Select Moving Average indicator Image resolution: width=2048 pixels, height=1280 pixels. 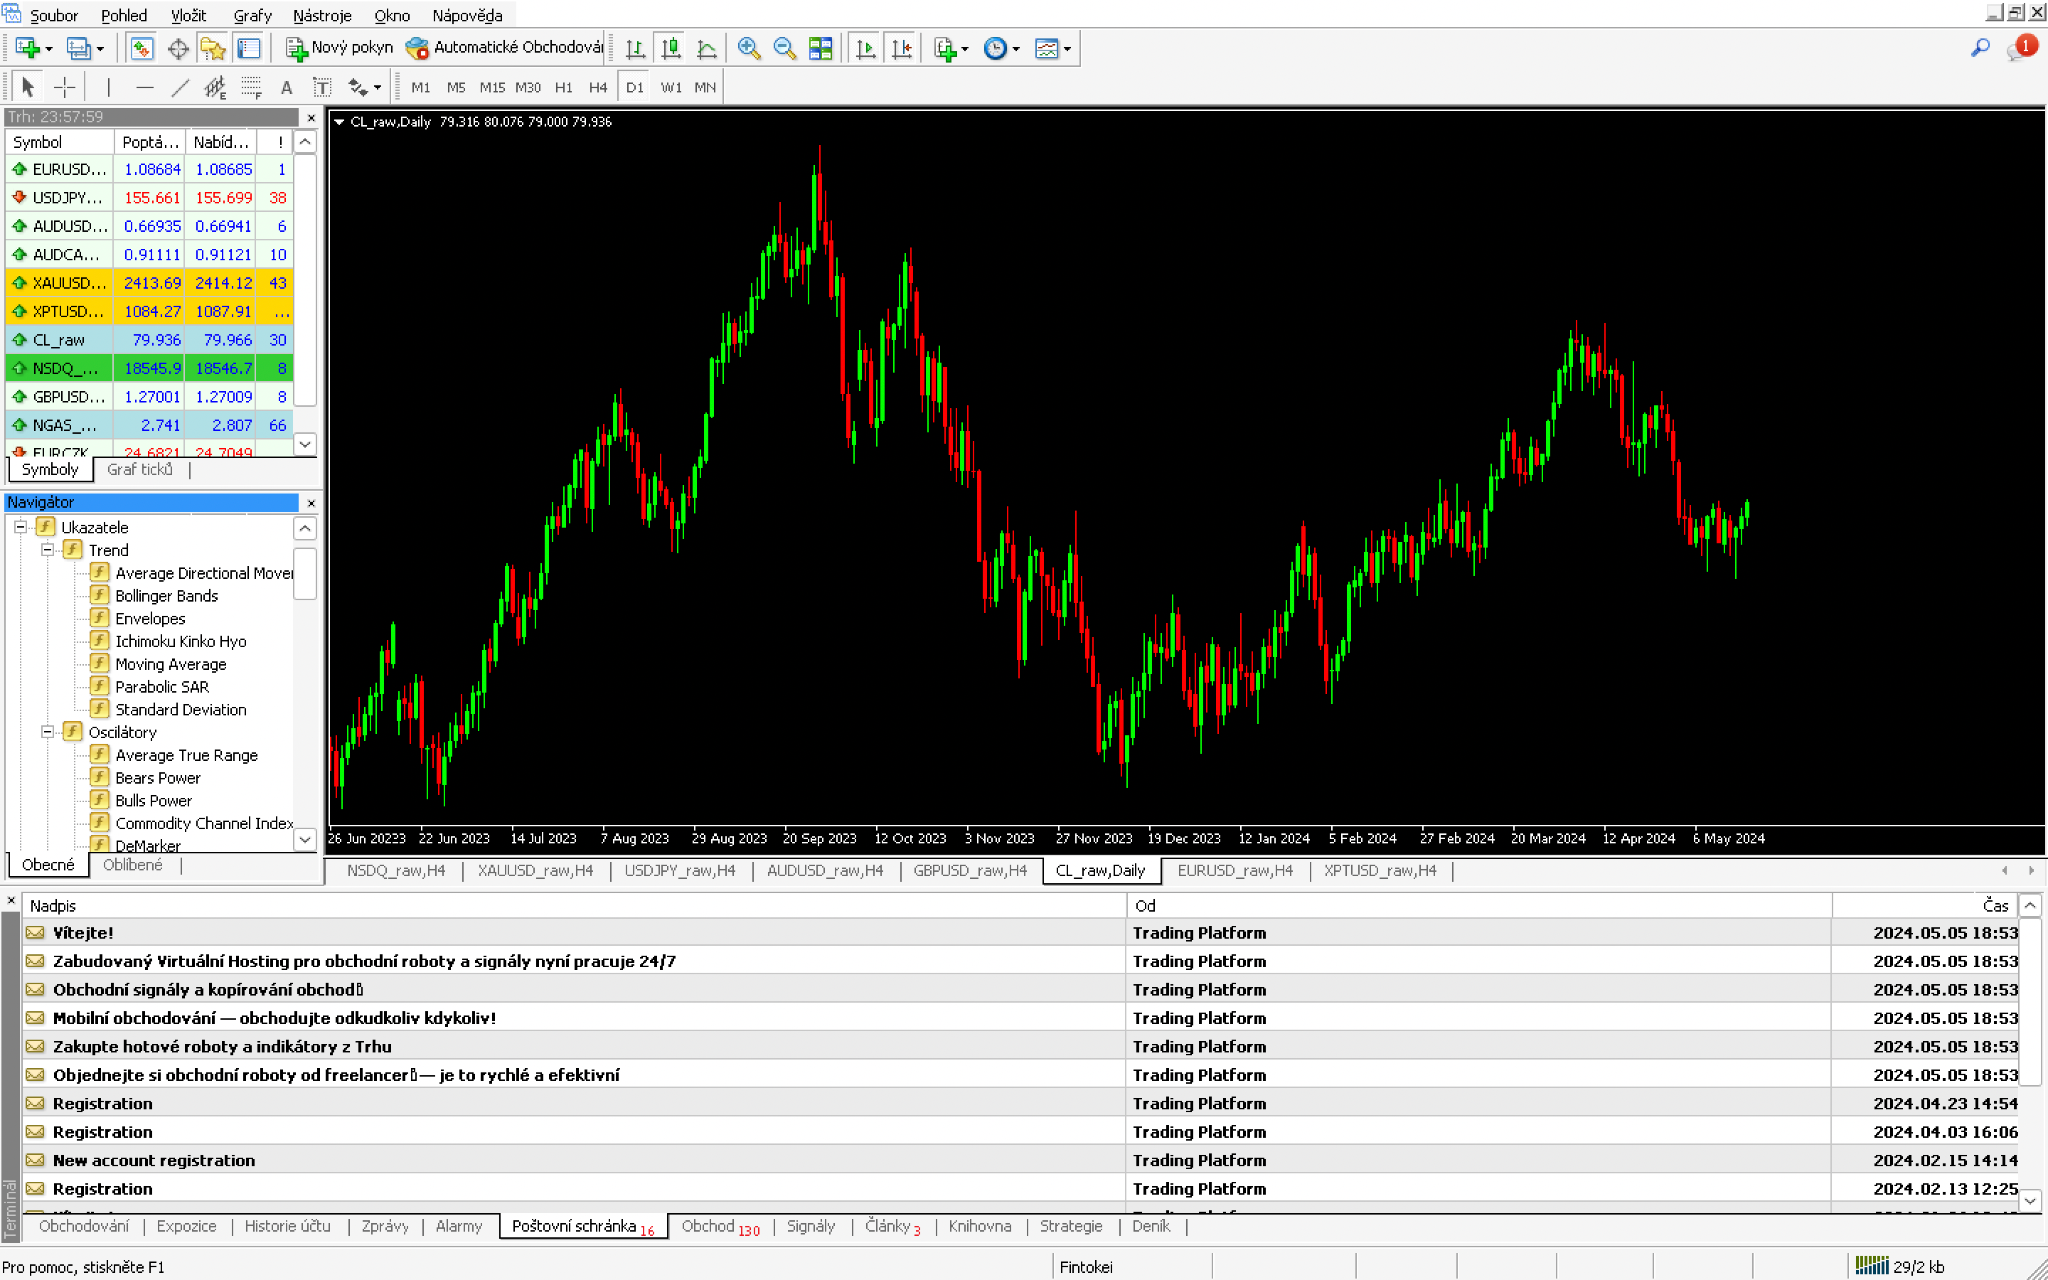[170, 664]
